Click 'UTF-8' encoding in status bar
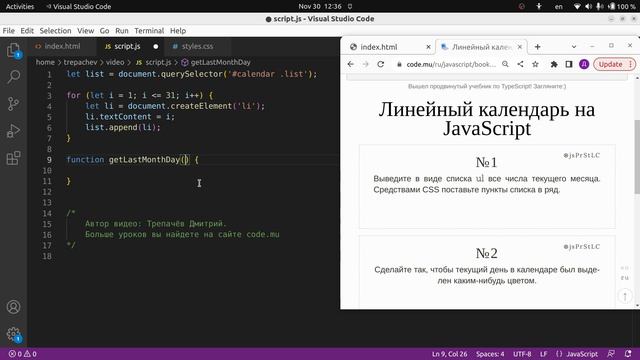The height and width of the screenshot is (360, 640). 522,354
